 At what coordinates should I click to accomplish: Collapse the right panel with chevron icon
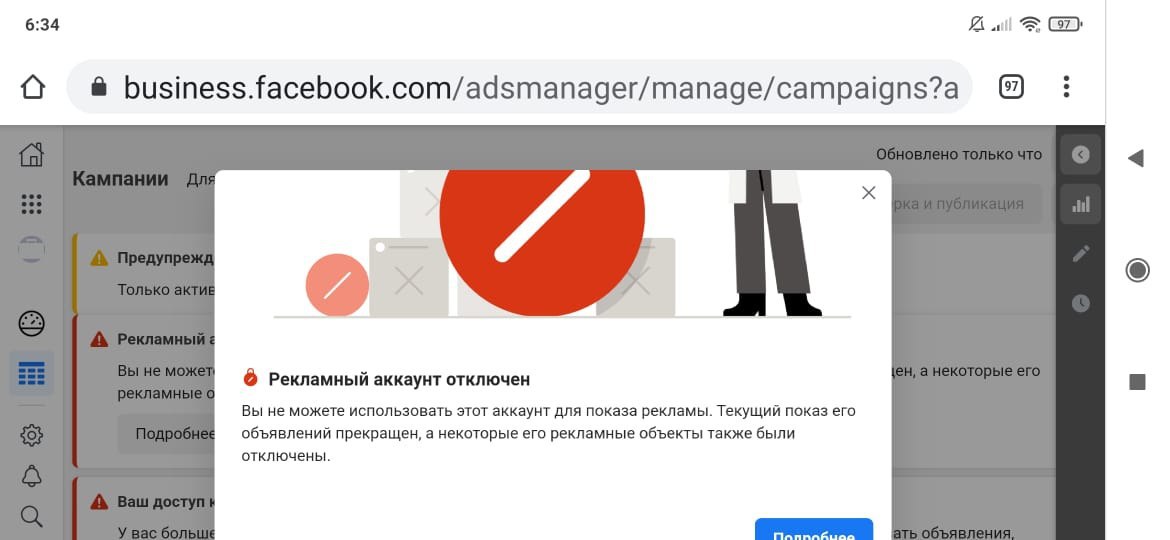1080,154
